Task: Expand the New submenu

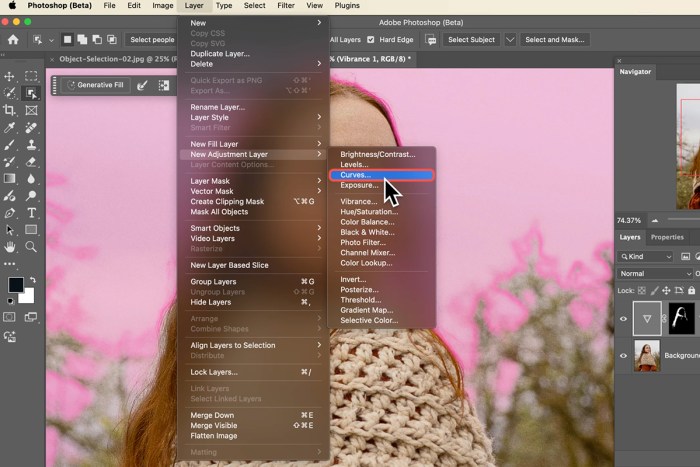Action: point(255,23)
